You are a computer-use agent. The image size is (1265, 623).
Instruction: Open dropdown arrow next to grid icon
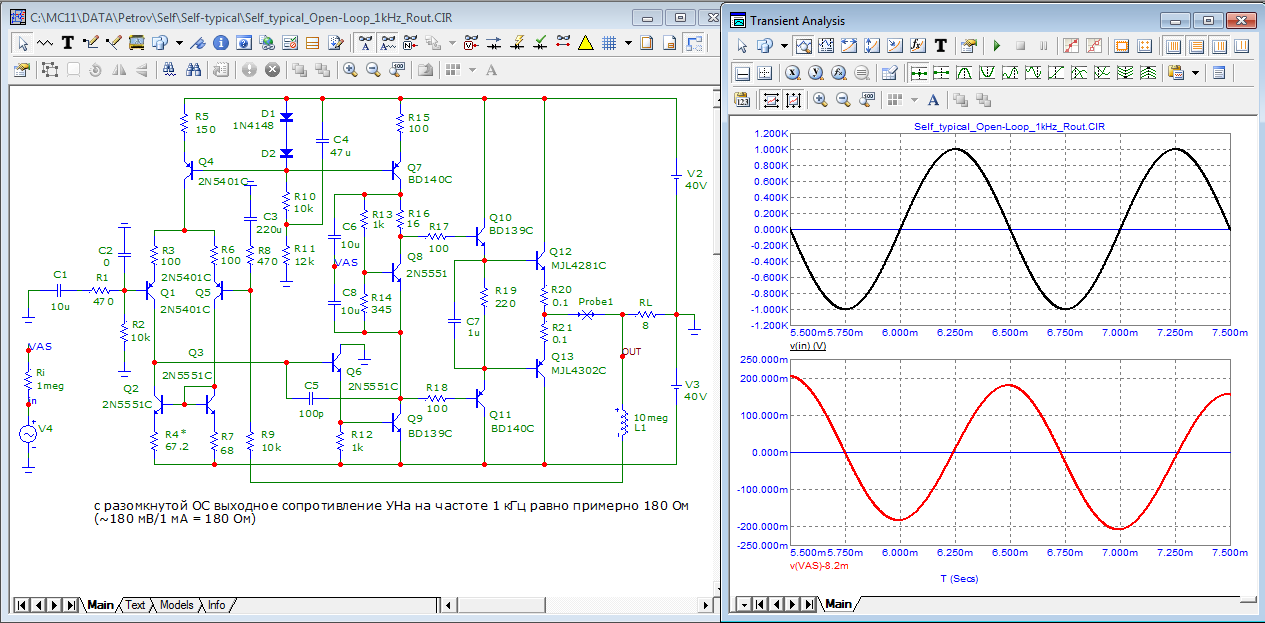(x=627, y=43)
